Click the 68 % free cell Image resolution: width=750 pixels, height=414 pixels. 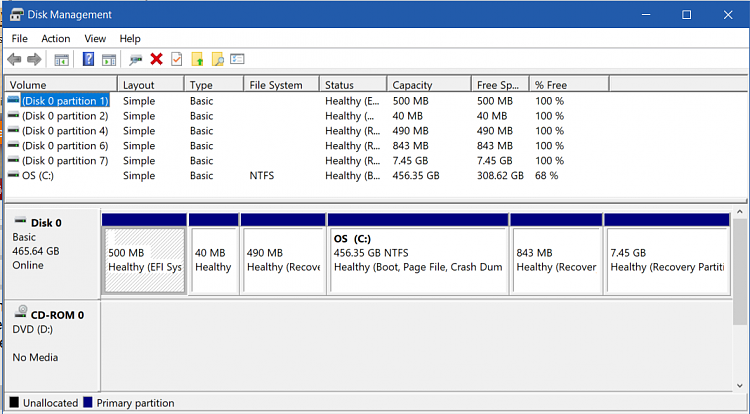point(547,175)
